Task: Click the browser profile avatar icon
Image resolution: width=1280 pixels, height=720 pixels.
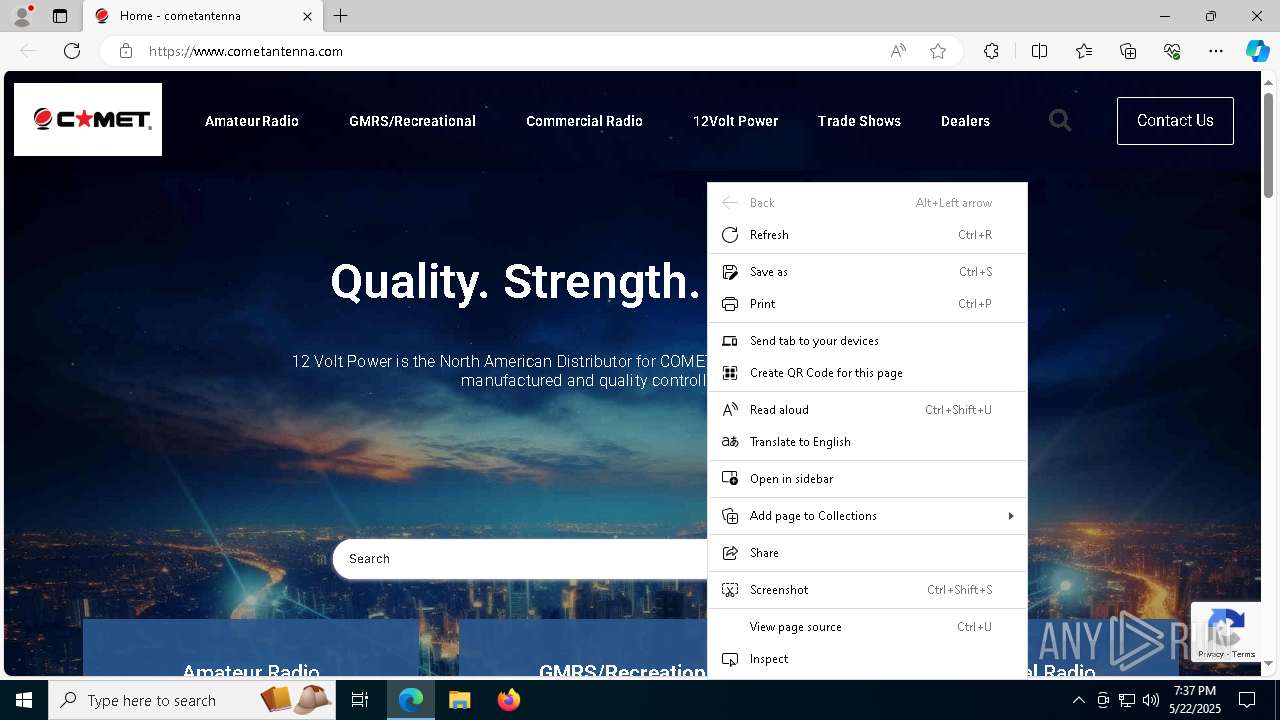Action: pyautogui.click(x=22, y=16)
